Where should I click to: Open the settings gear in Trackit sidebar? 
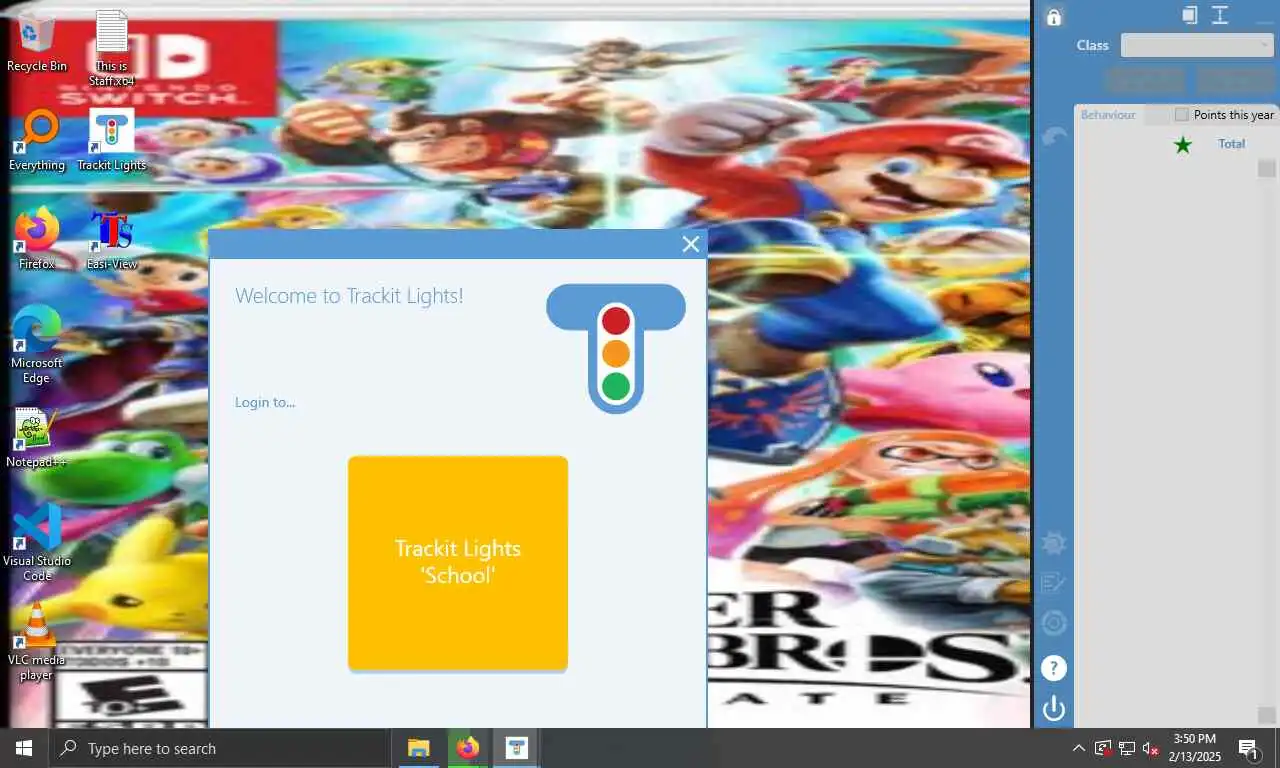[1054, 543]
